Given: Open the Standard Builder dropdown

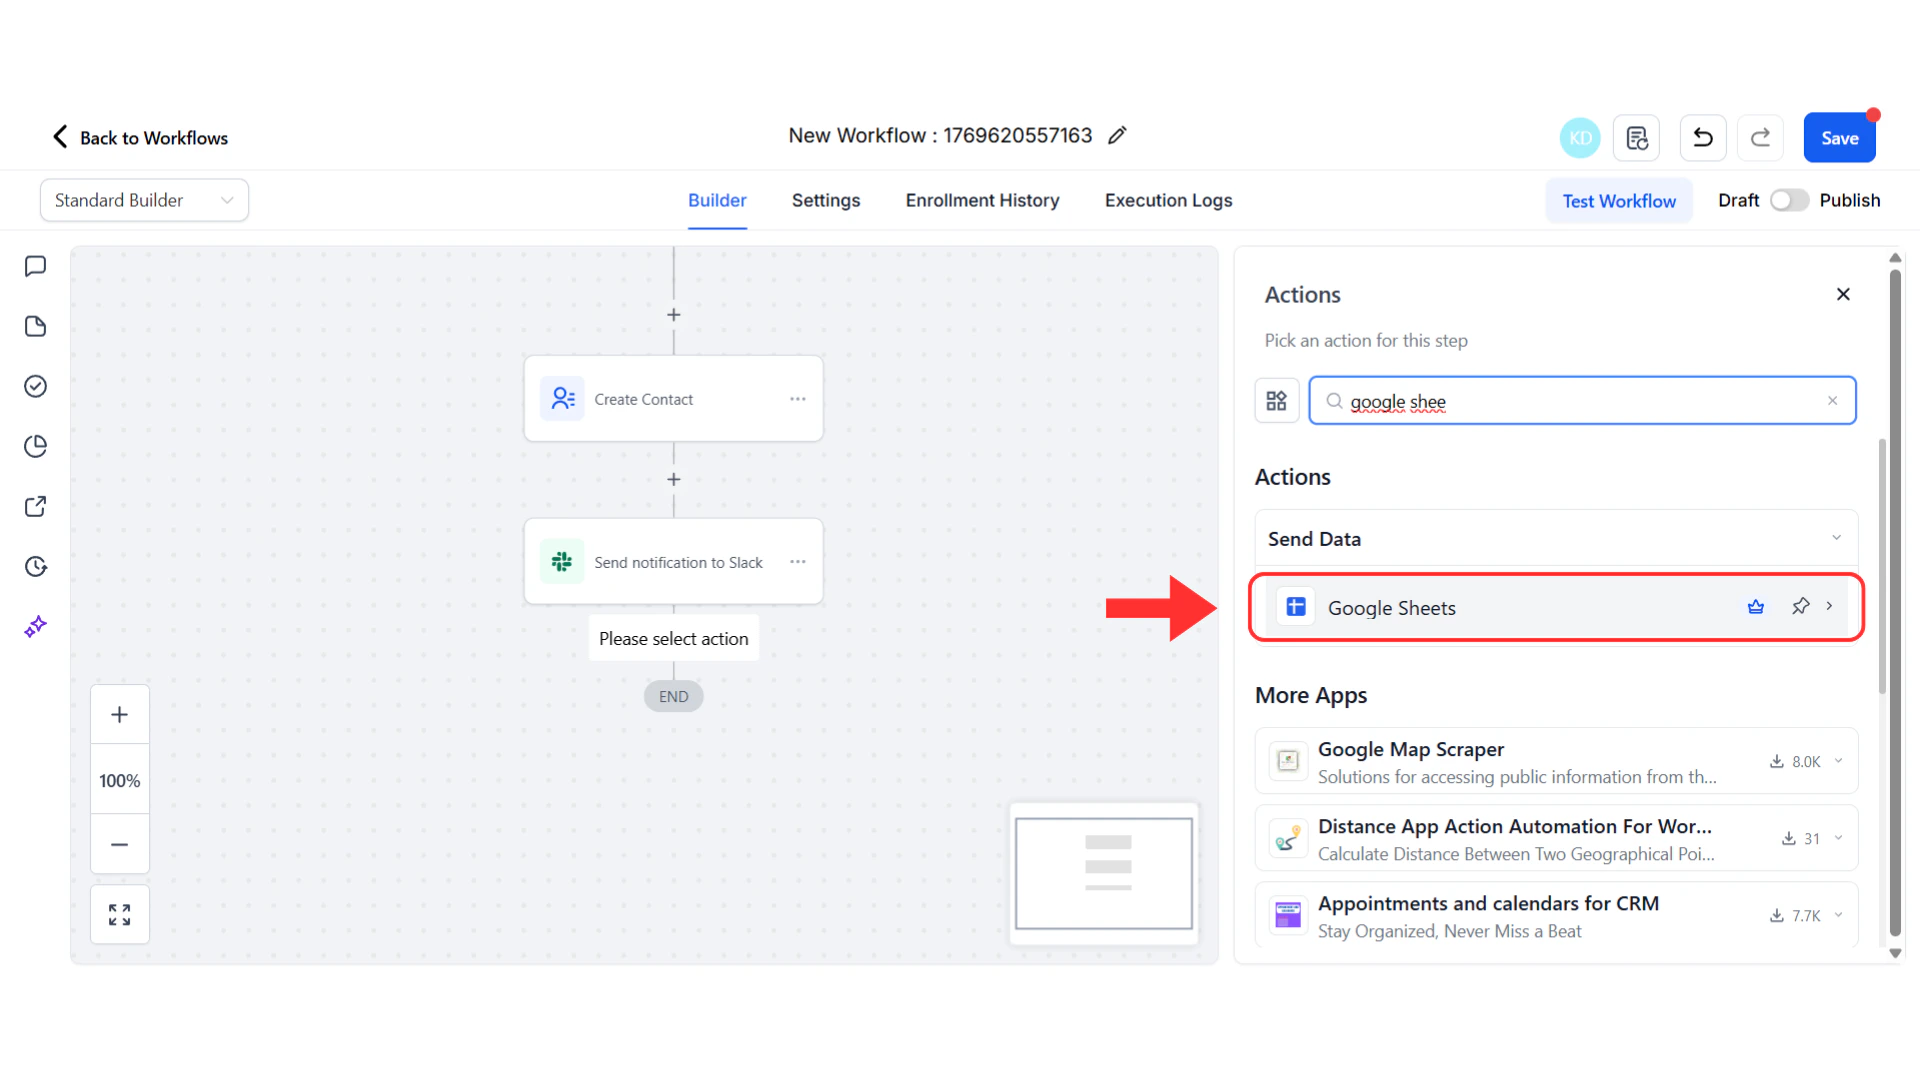Looking at the screenshot, I should 144,200.
